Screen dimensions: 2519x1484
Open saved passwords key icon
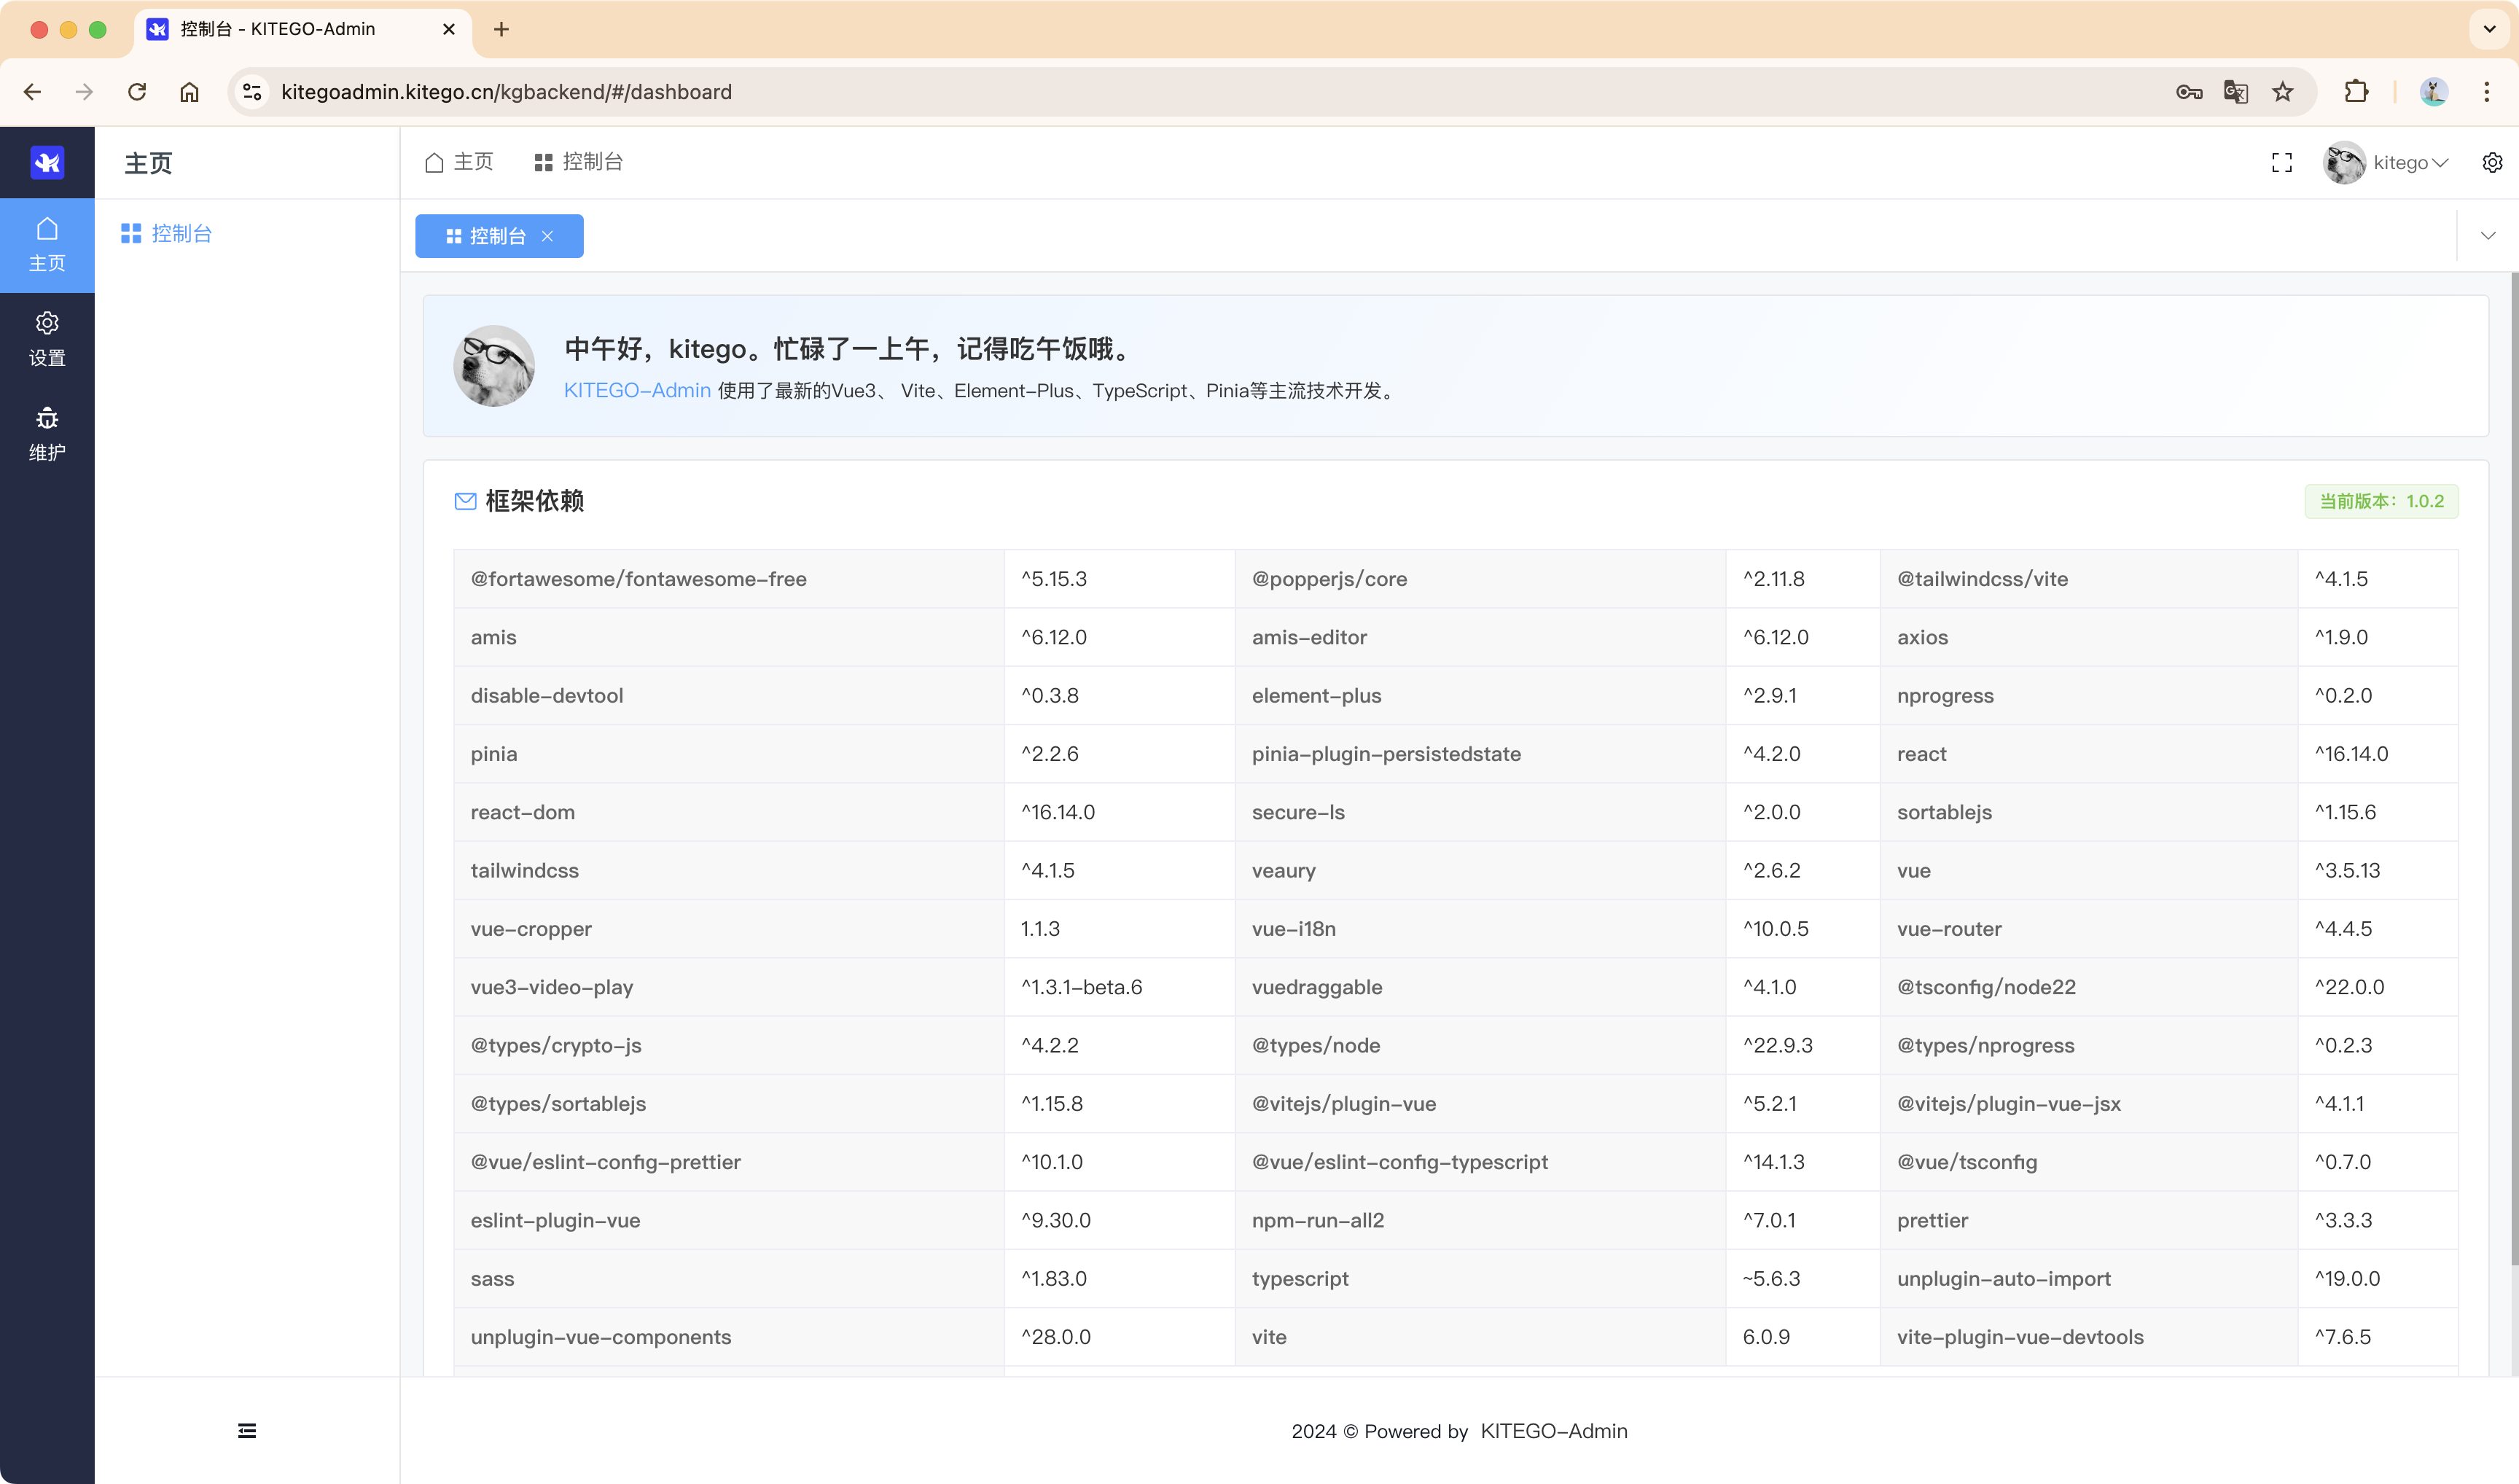(2189, 92)
